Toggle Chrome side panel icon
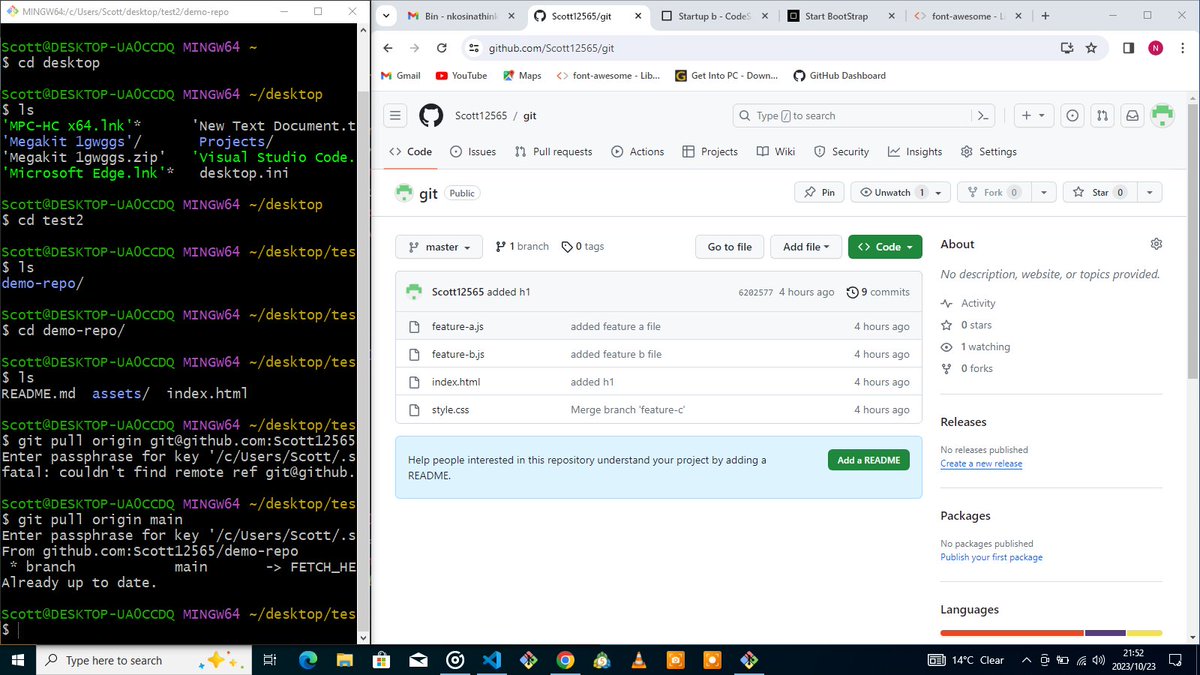 pos(1128,48)
